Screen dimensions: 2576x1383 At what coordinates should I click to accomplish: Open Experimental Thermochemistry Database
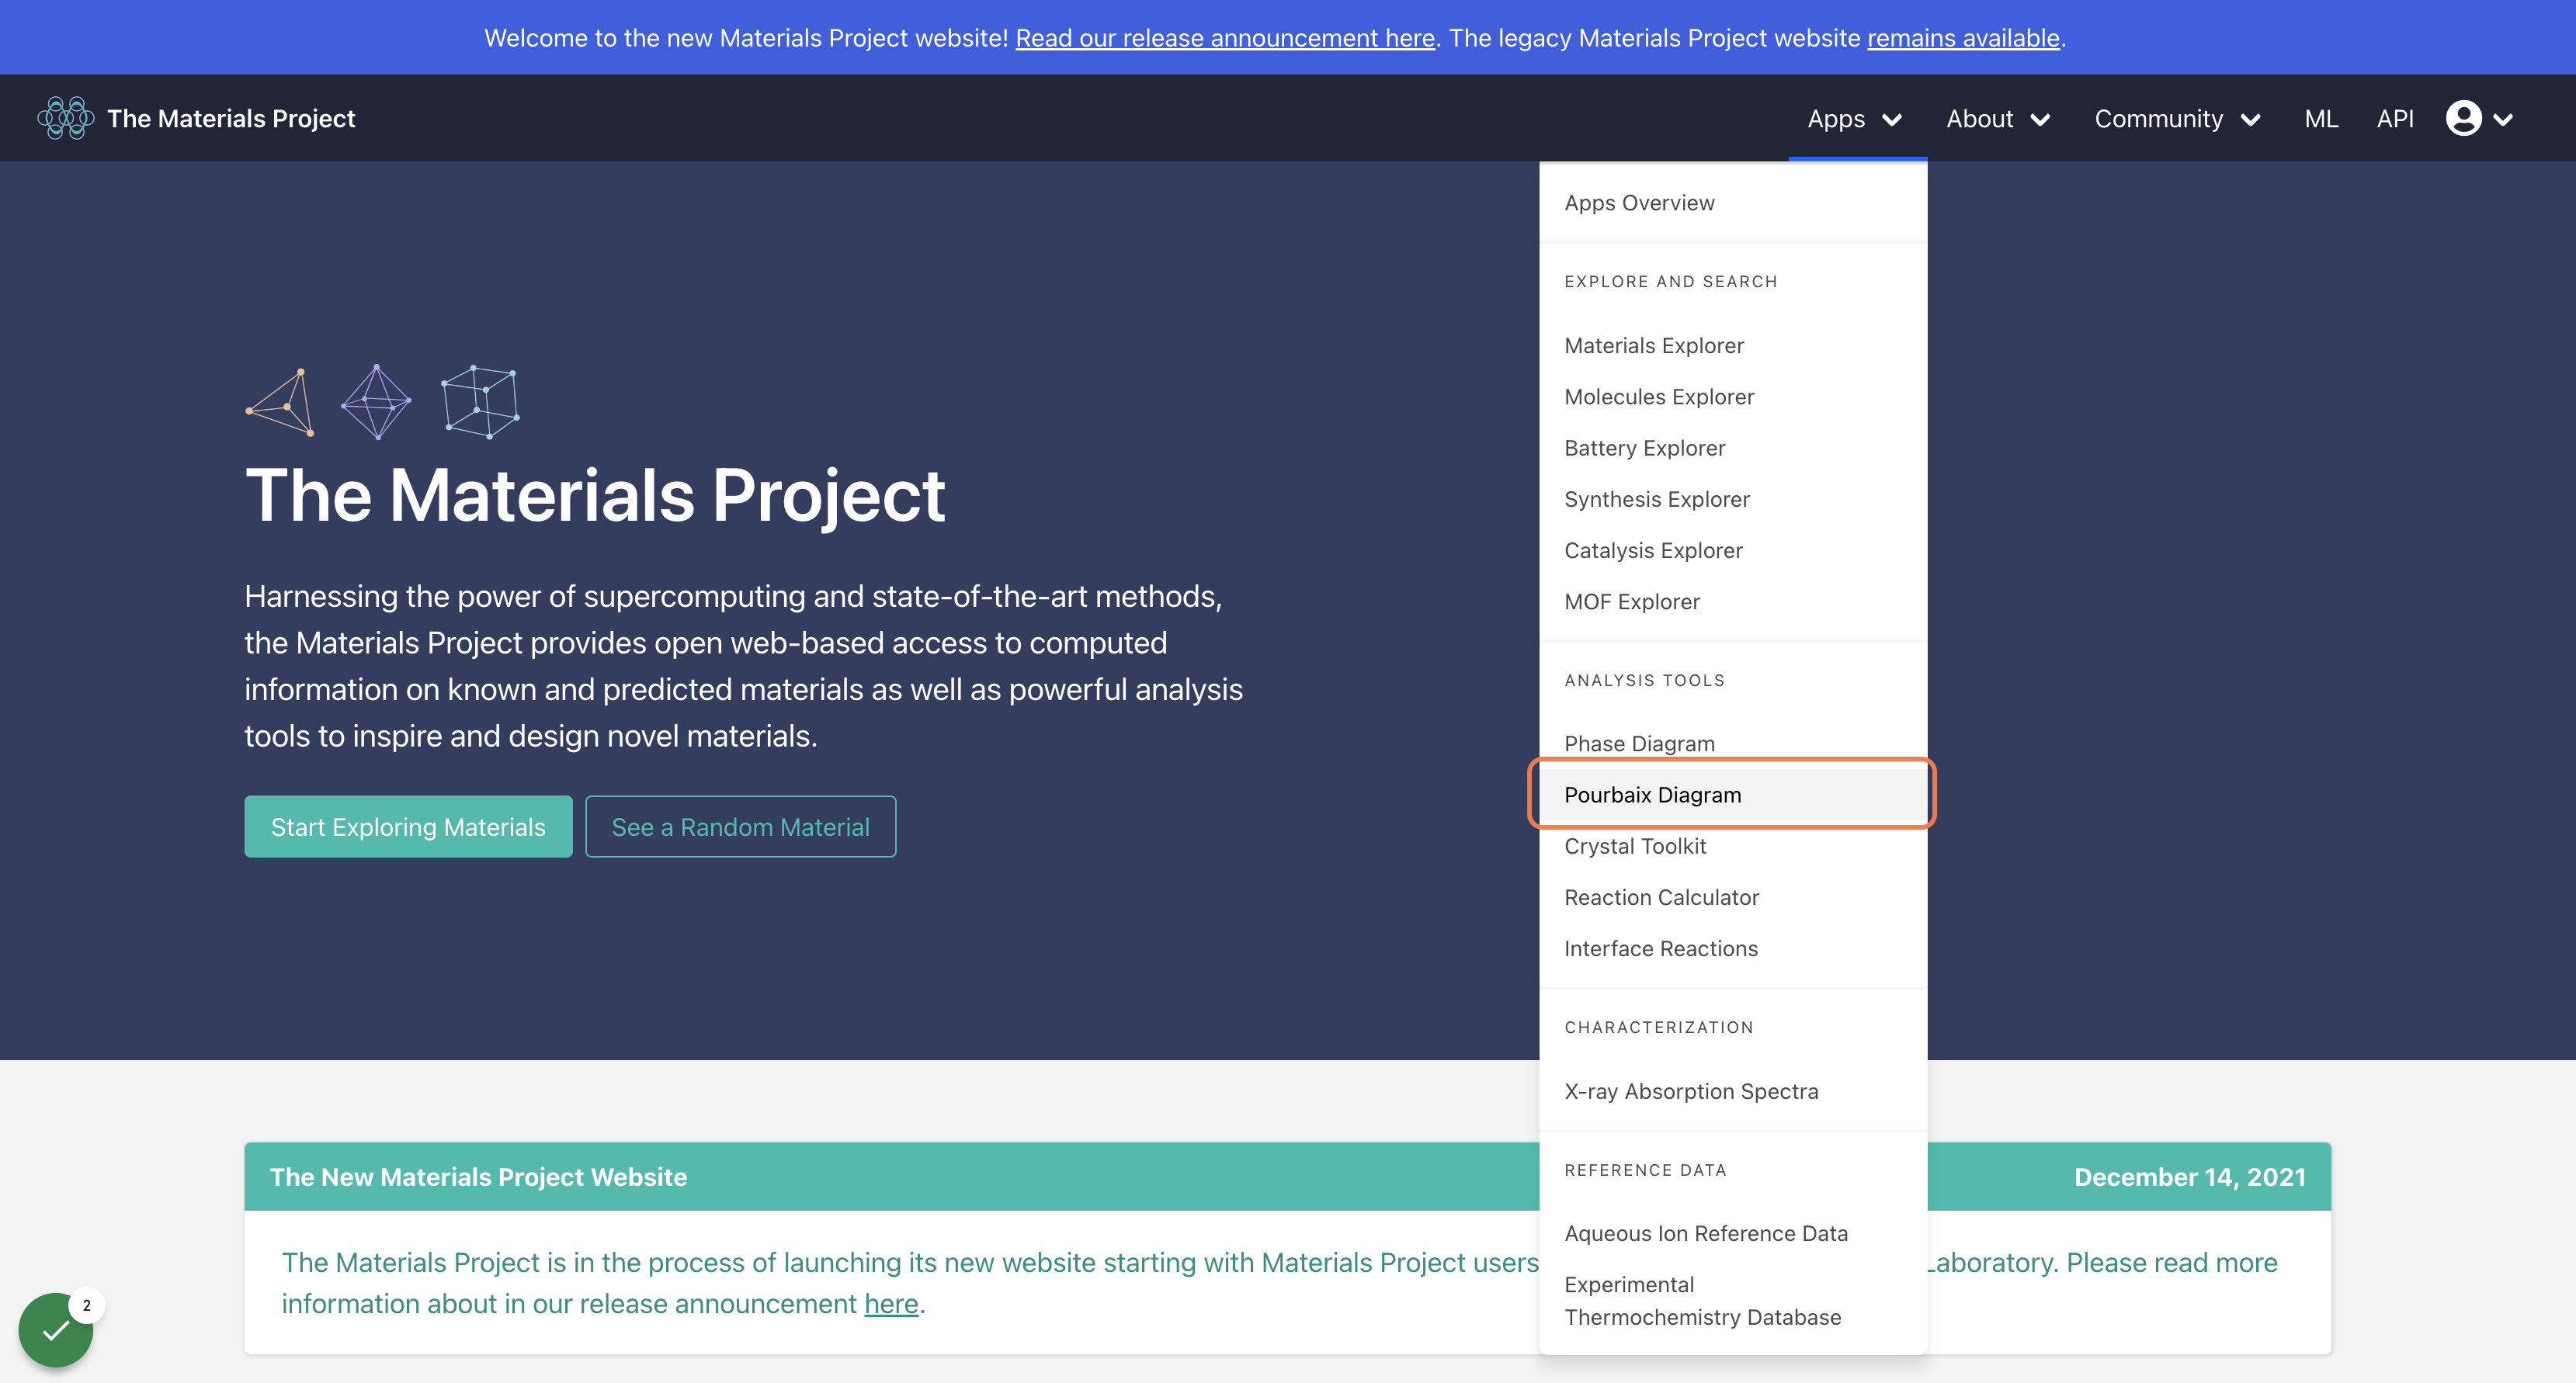coord(1733,1301)
